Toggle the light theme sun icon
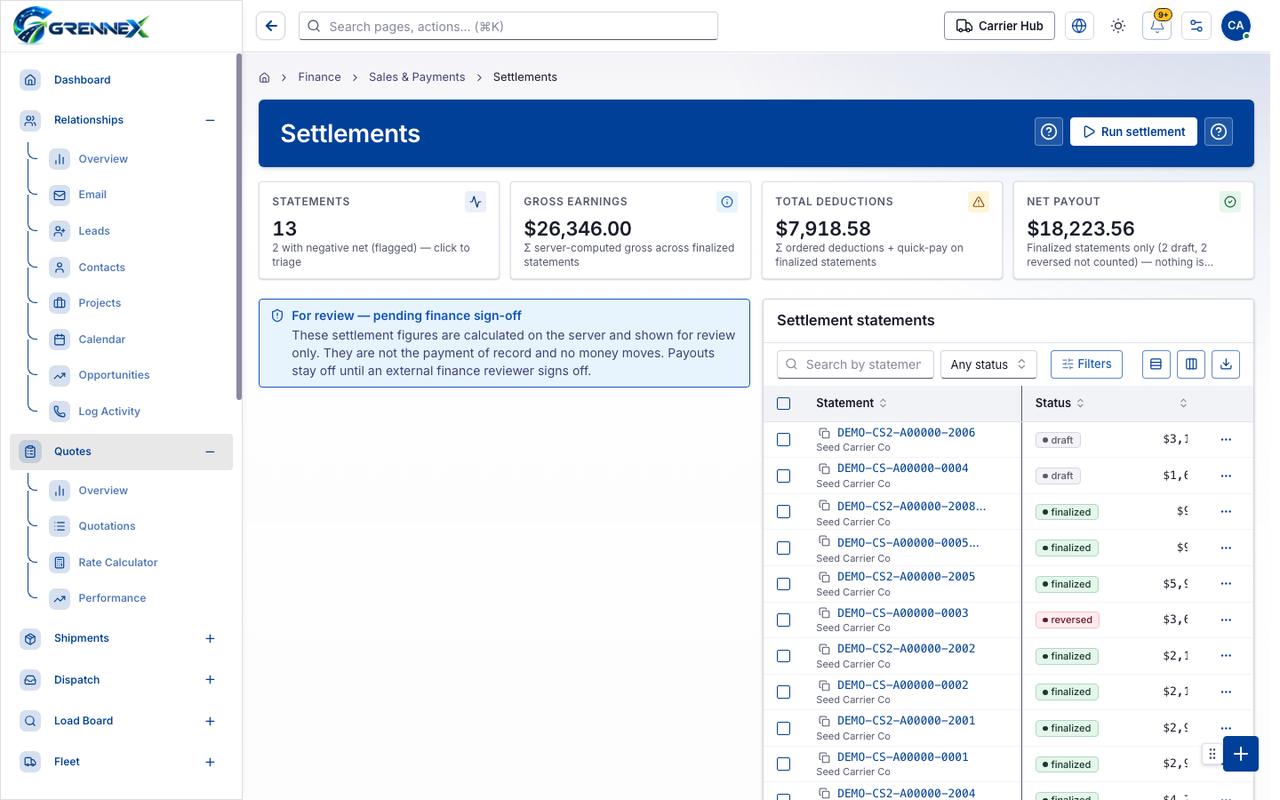The width and height of the screenshot is (1280, 800). click(x=1118, y=26)
